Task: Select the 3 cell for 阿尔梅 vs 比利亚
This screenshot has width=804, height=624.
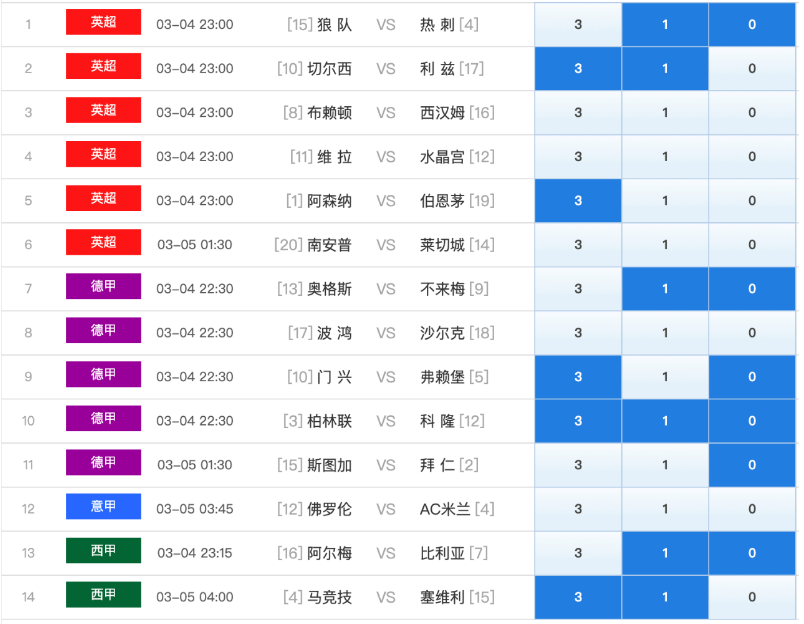Action: (578, 553)
